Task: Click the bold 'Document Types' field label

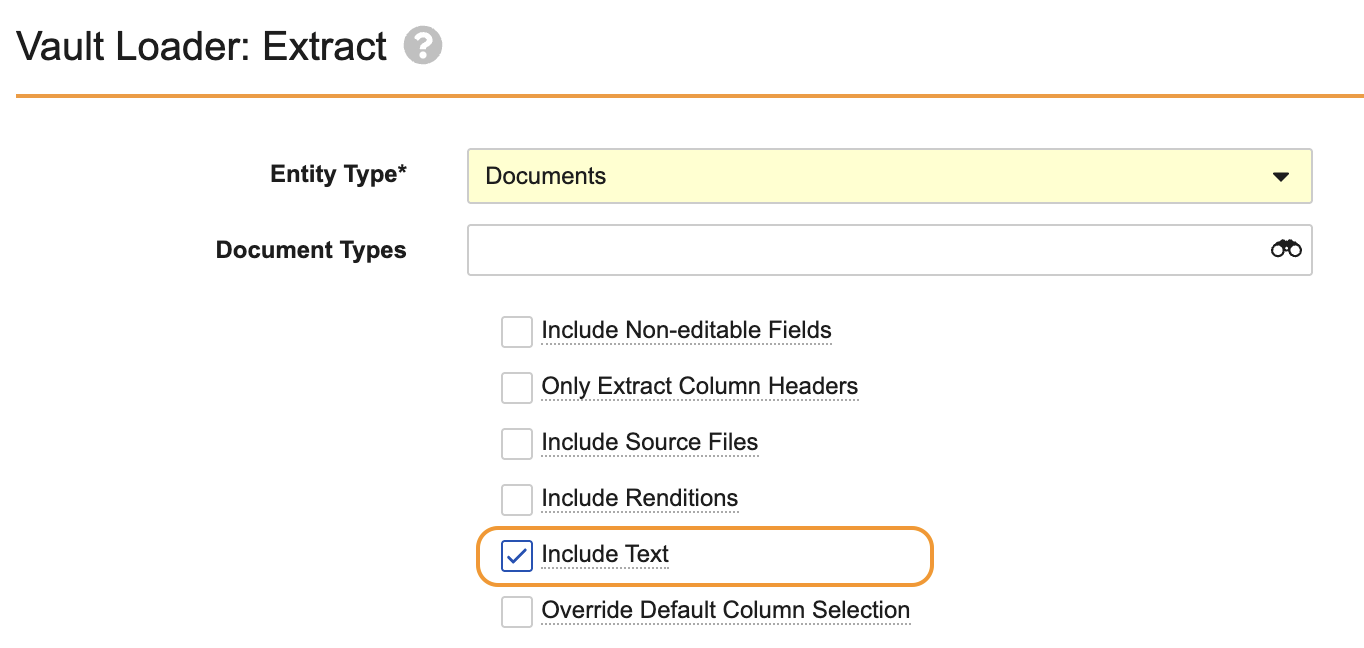Action: tap(311, 250)
